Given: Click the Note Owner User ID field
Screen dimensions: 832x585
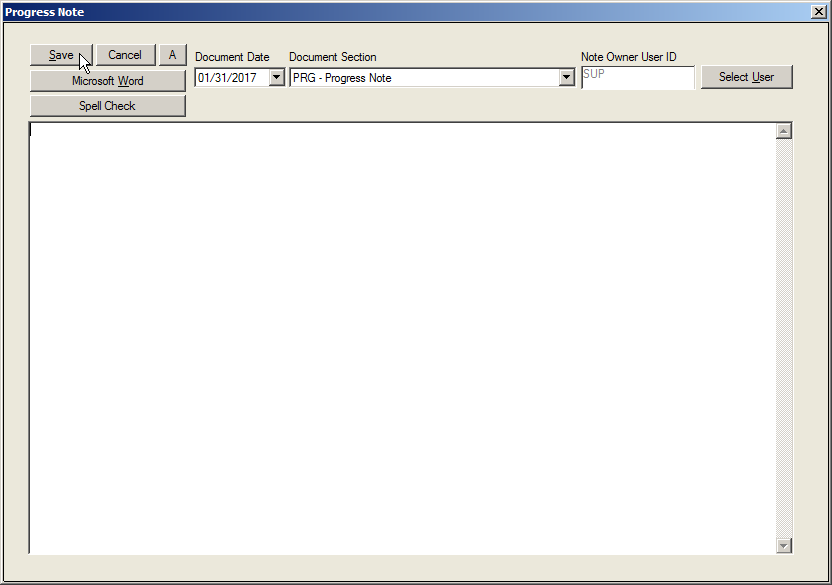Looking at the screenshot, I should pos(638,78).
